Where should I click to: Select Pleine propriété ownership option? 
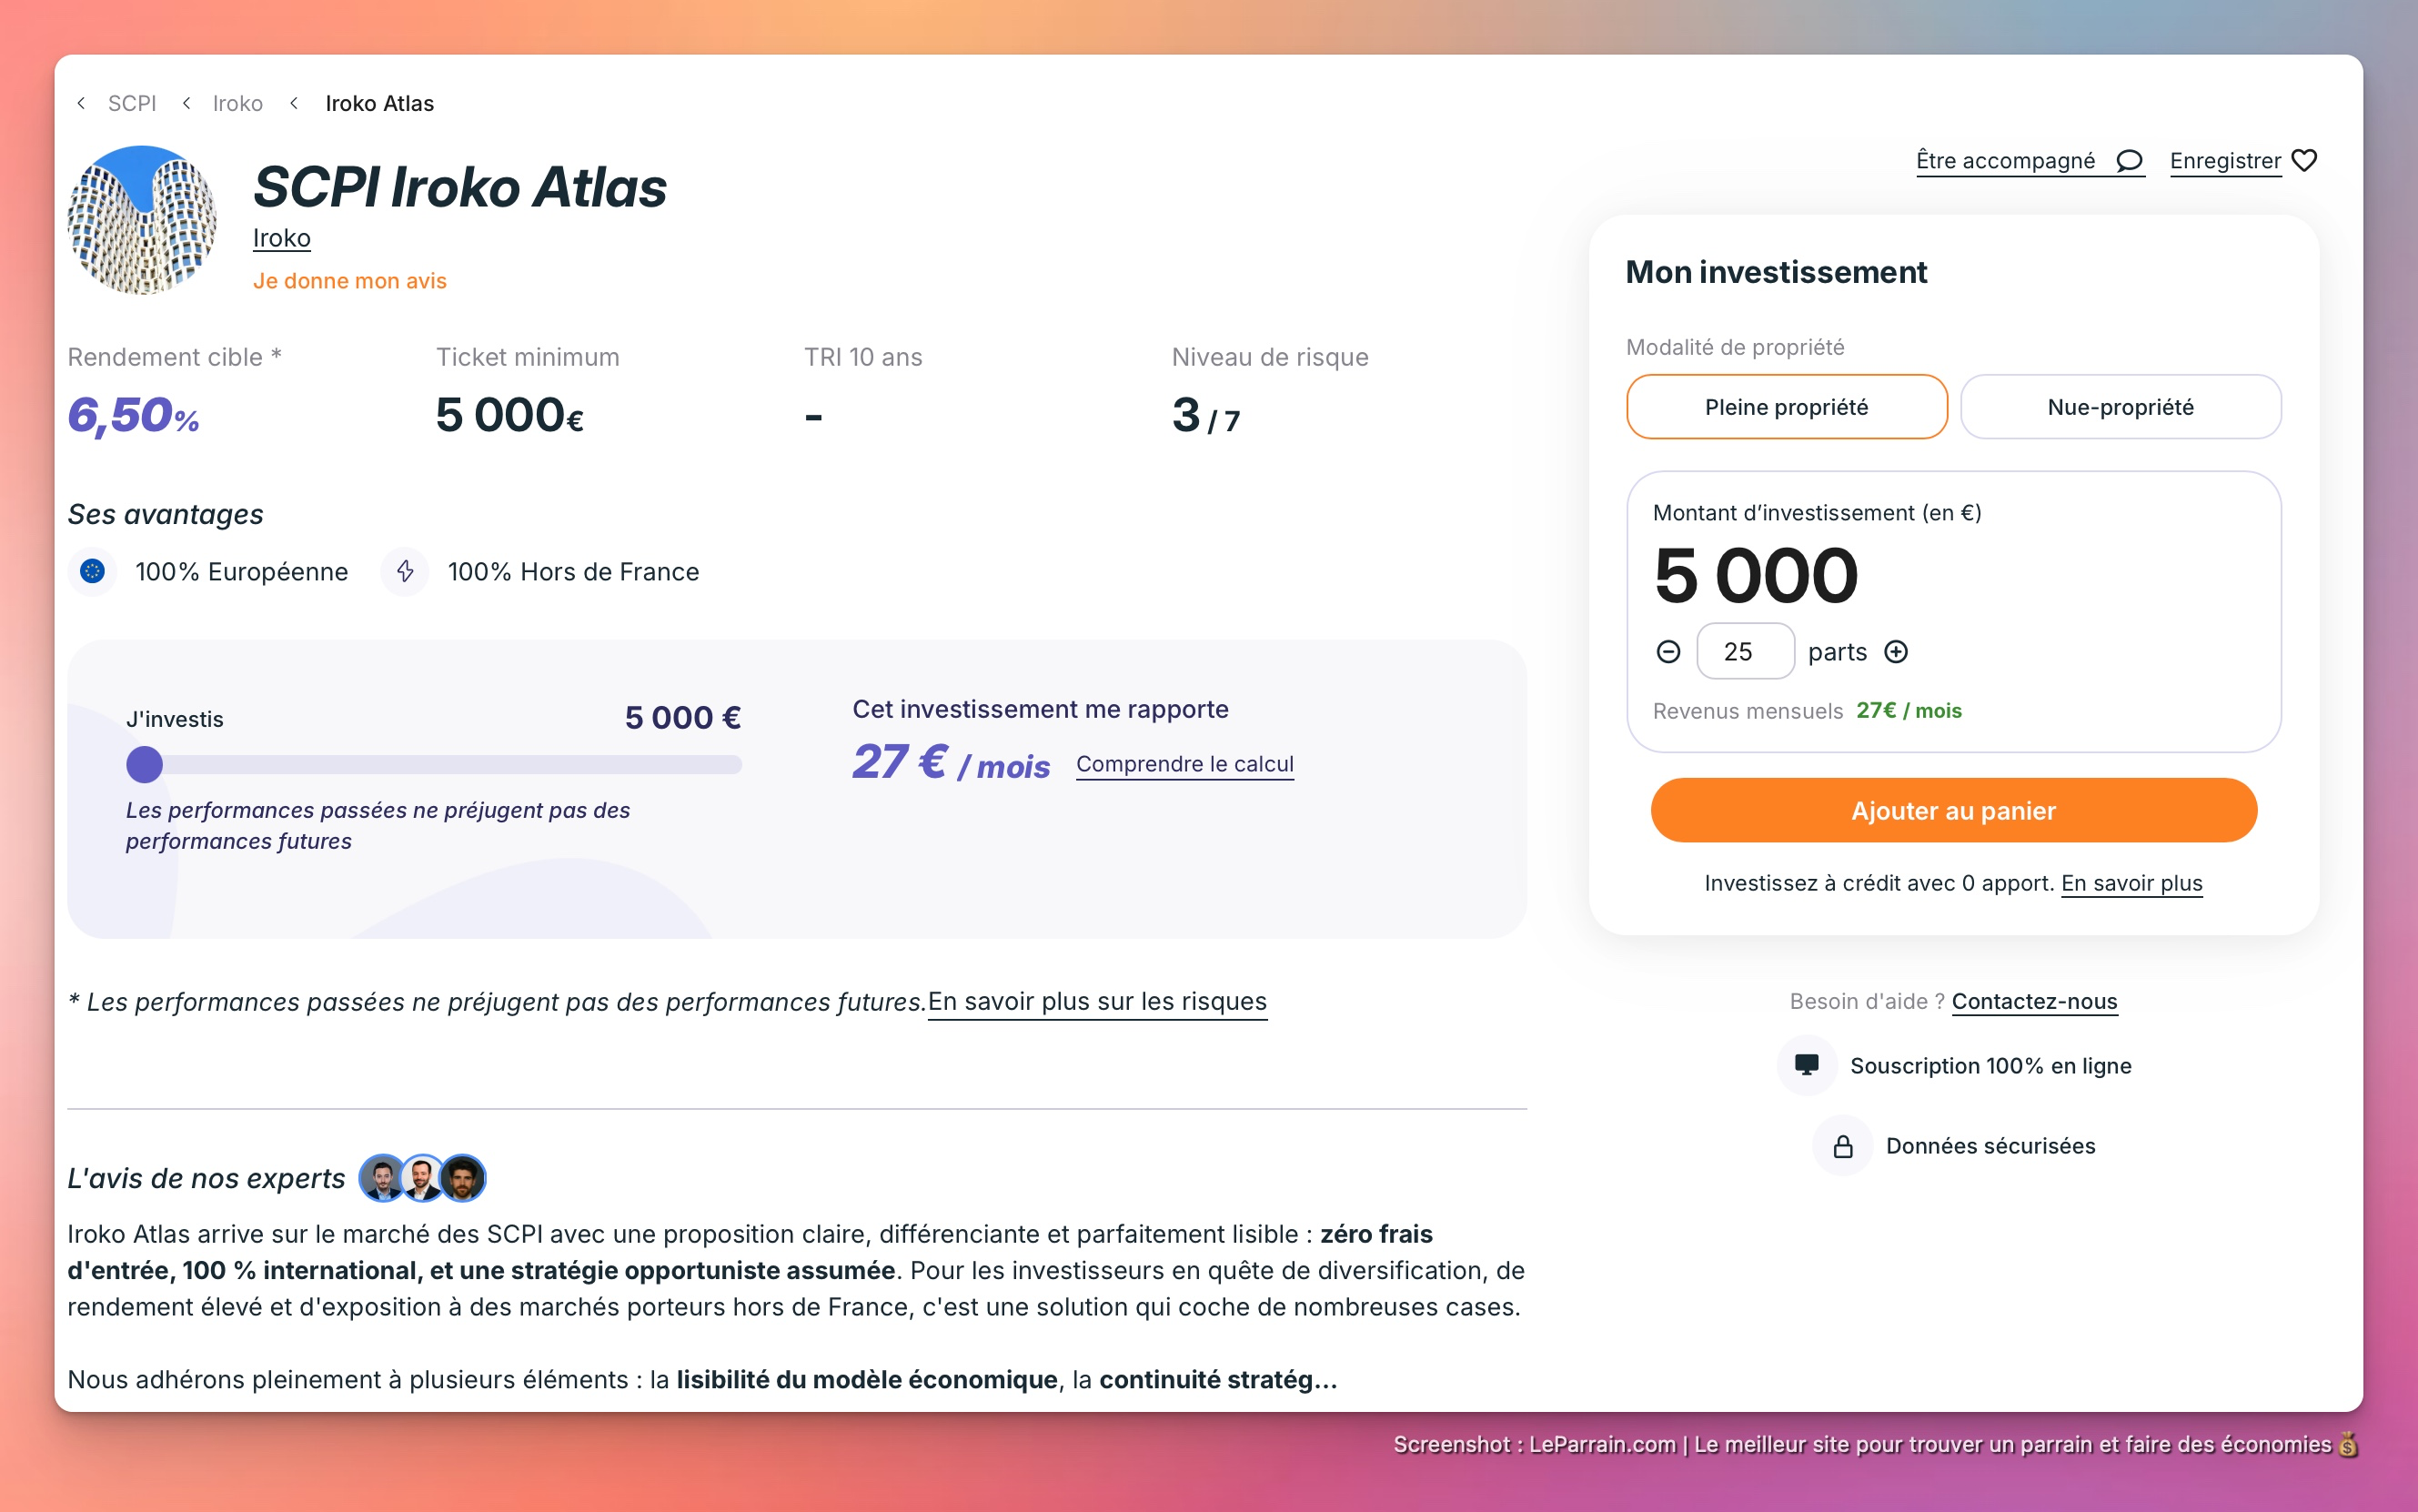pos(1786,407)
